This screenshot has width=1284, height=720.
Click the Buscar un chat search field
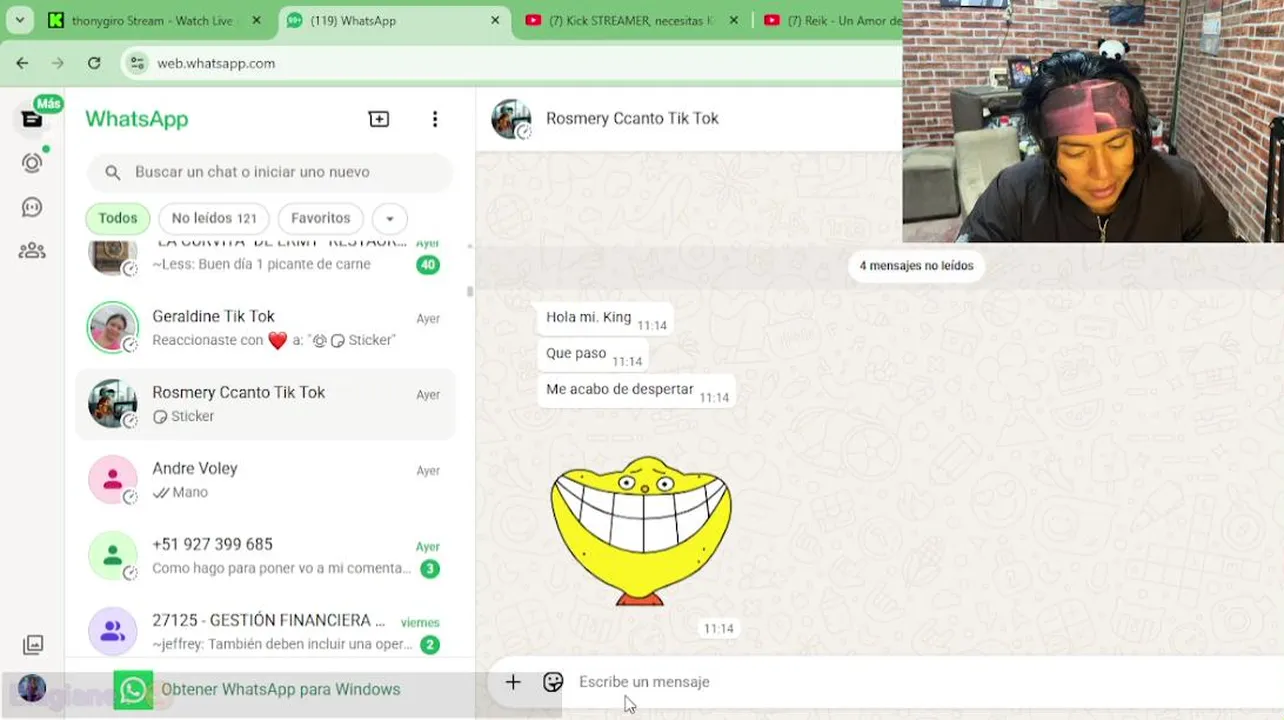click(270, 172)
